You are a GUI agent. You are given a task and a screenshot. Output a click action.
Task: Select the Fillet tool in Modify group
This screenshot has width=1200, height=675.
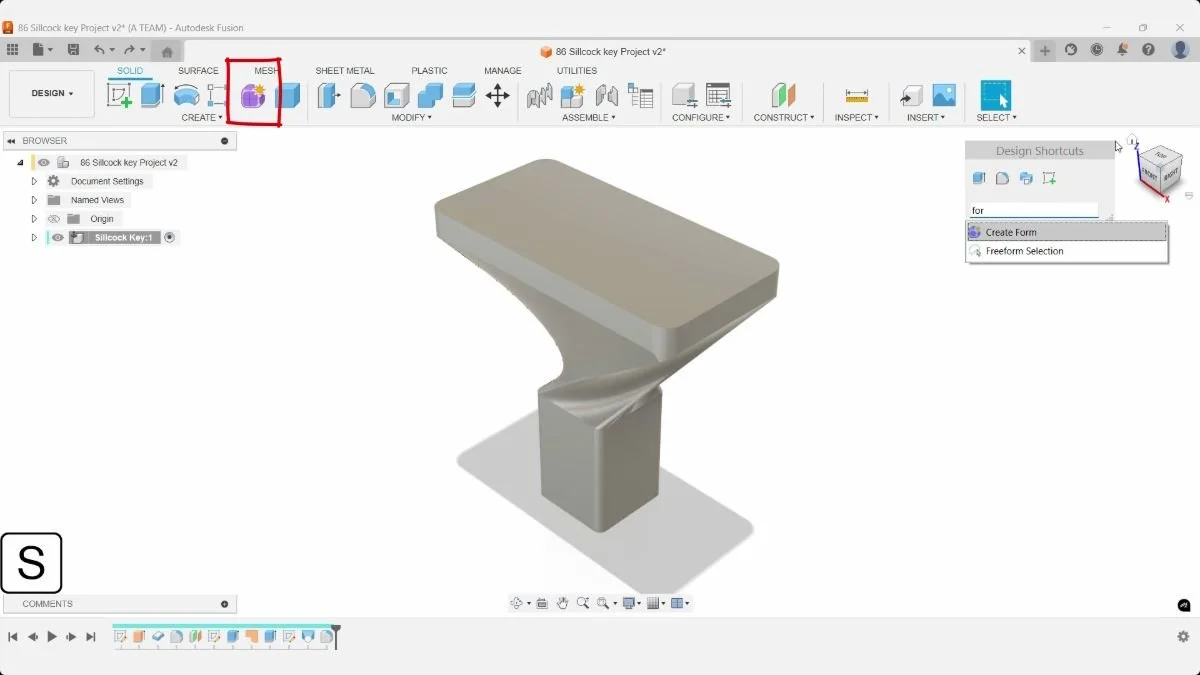363,96
